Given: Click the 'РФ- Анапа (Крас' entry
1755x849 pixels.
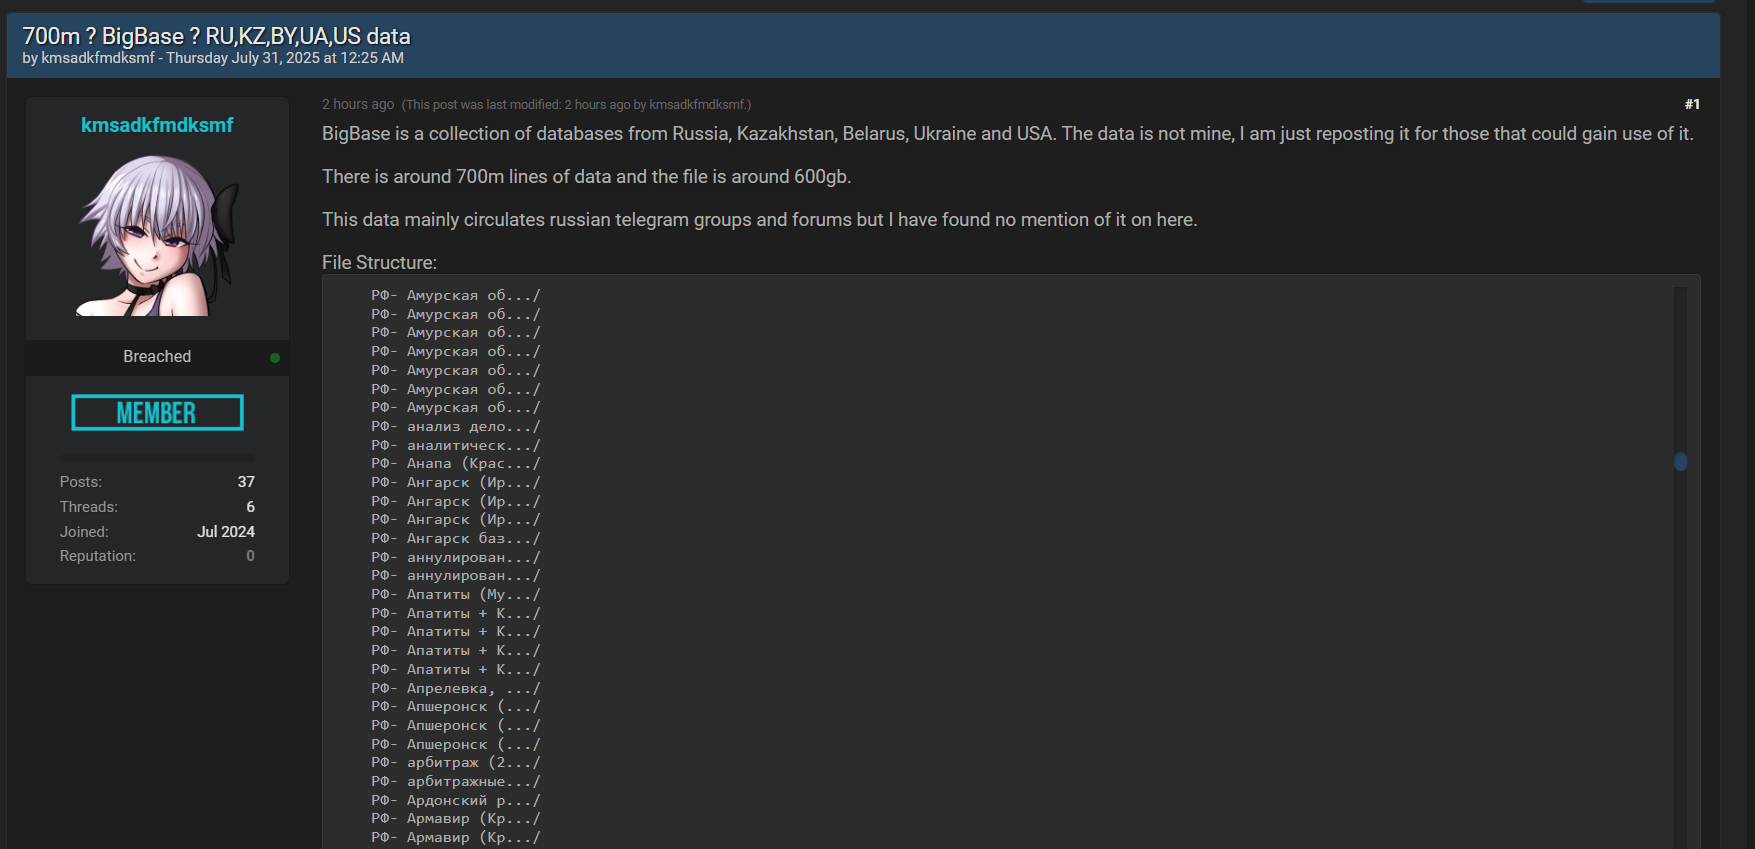Looking at the screenshot, I should 455,464.
